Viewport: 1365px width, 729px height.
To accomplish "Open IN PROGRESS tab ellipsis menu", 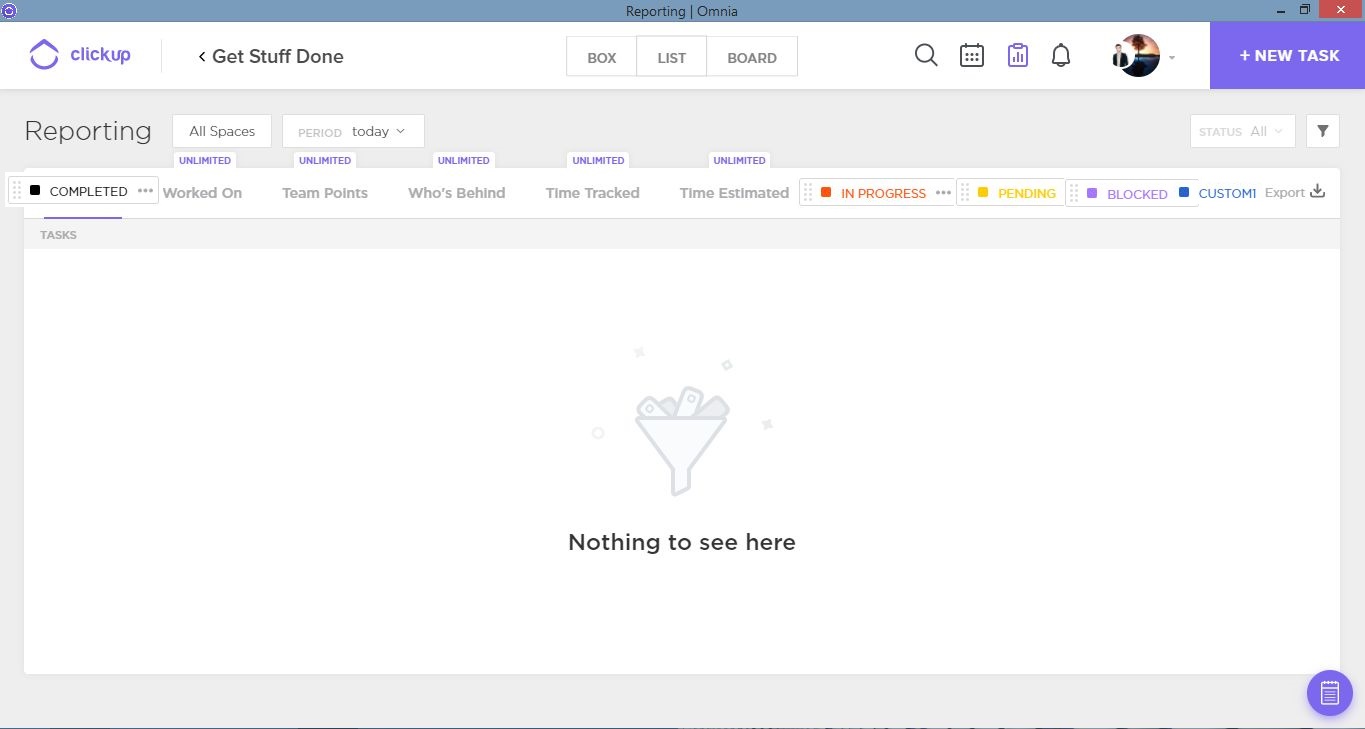I will click(943, 193).
